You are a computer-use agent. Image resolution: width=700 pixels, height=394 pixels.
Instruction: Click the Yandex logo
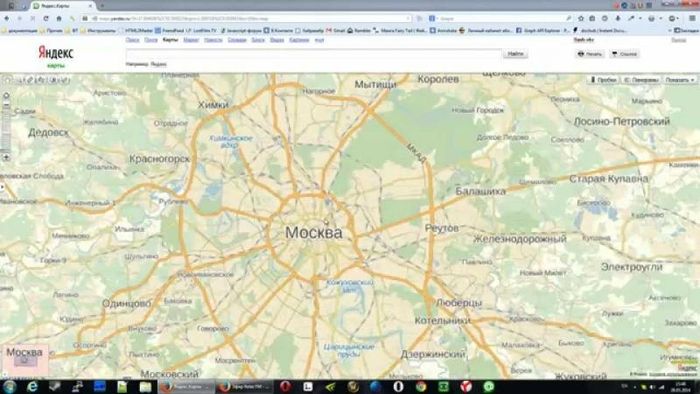[x=56, y=53]
